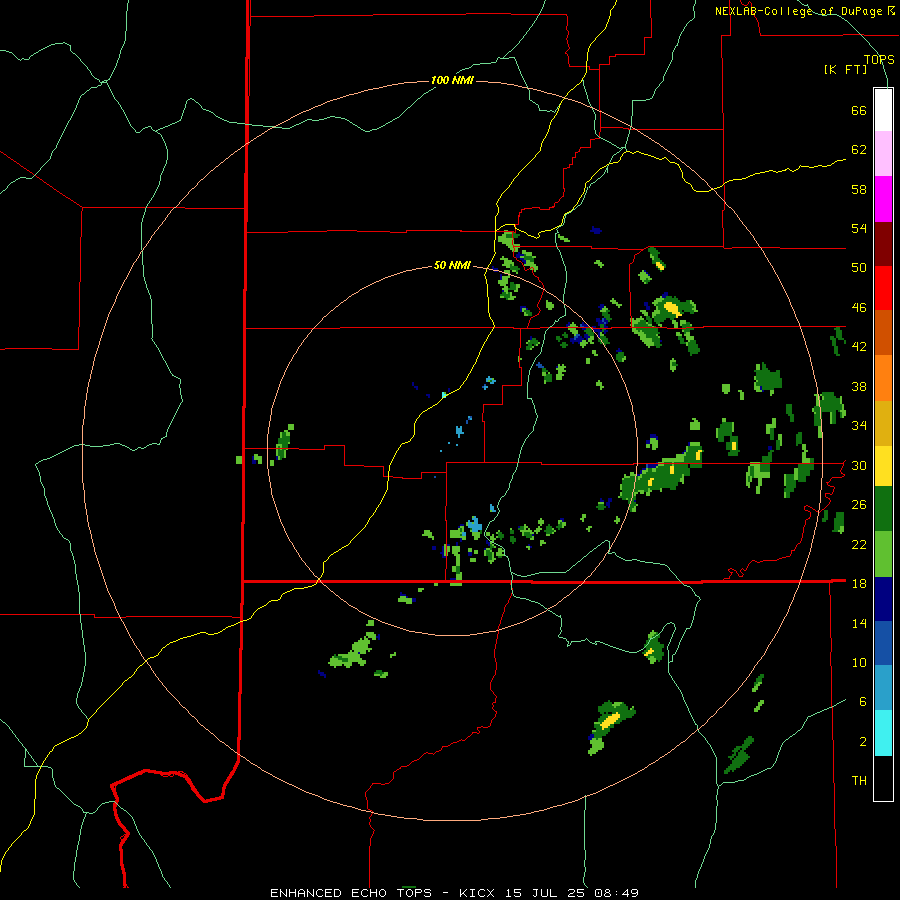Click the 50 NMI range ring label
This screenshot has height=900, width=900.
click(452, 265)
